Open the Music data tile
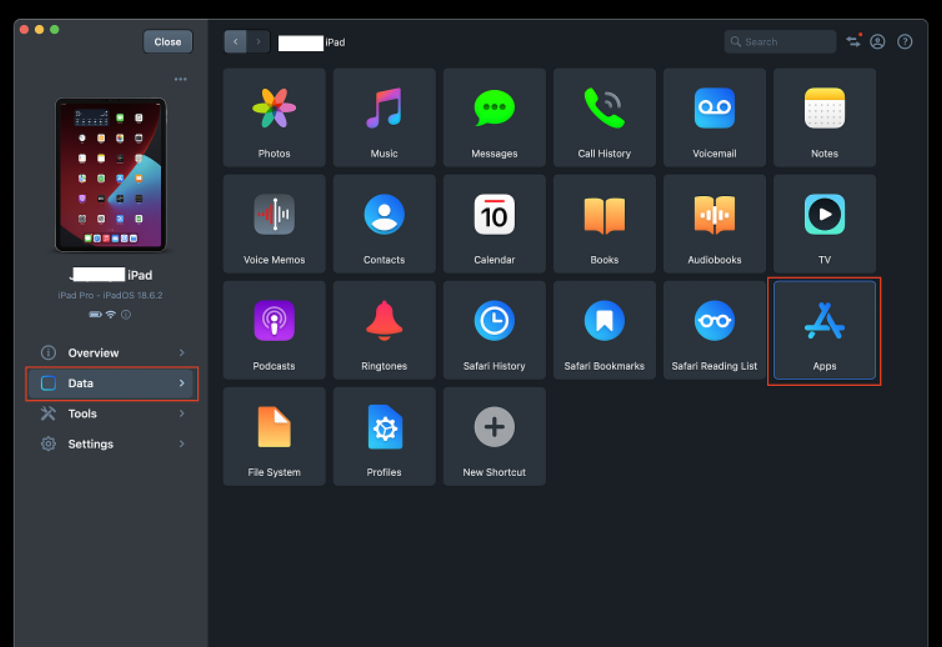 click(384, 117)
